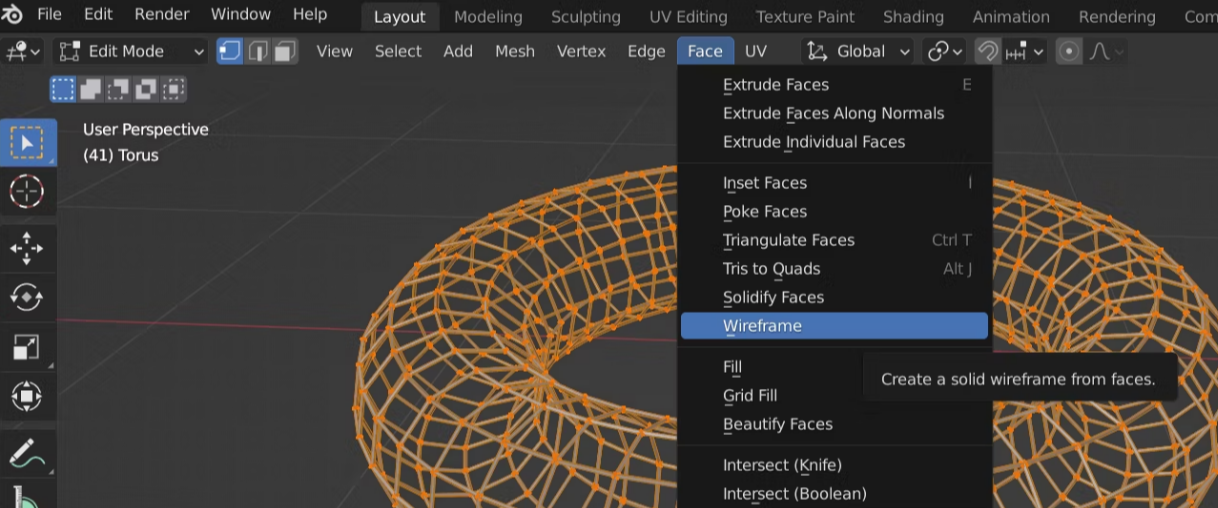Viewport: 1218px width, 508px height.
Task: Set selection mode to extend
Action: pyautogui.click(x=91, y=90)
